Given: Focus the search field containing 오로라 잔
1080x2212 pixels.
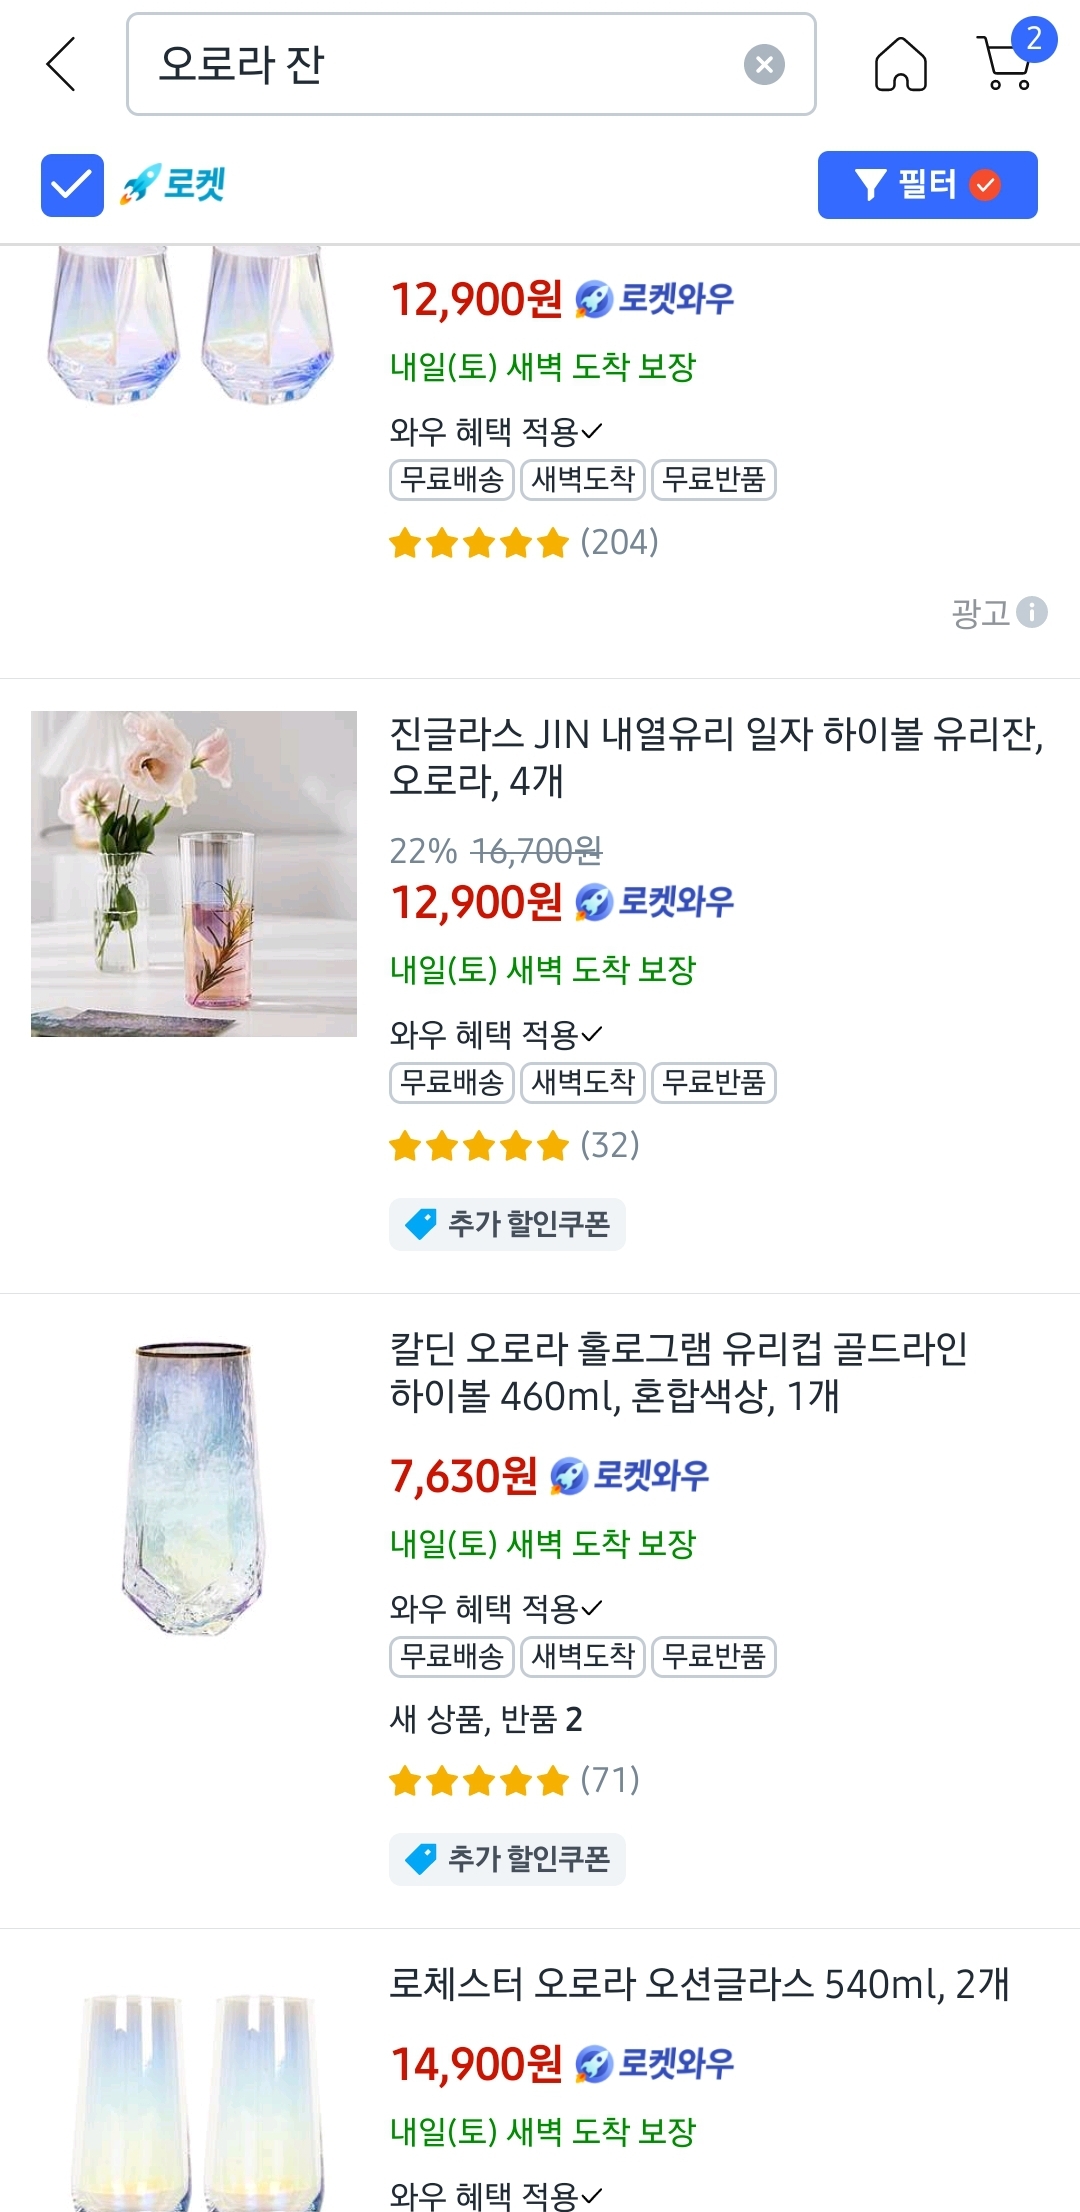Looking at the screenshot, I should [x=440, y=65].
